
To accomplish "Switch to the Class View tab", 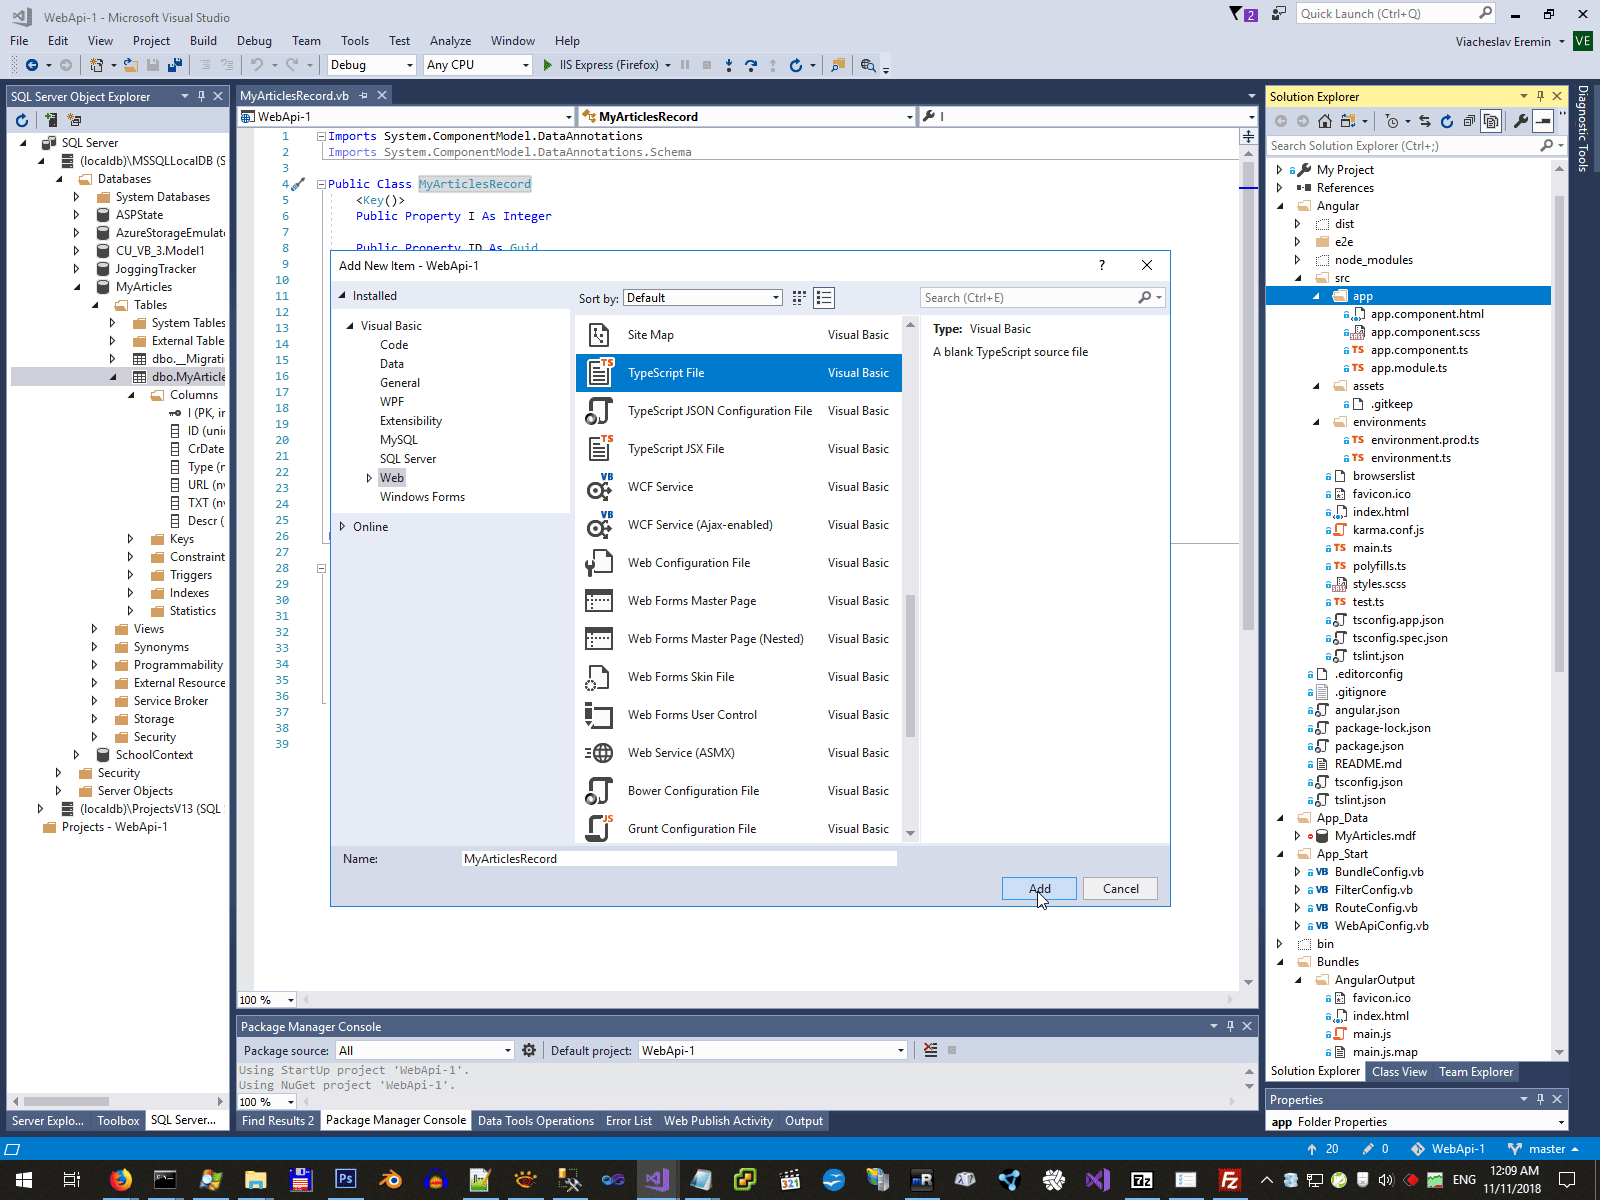I will 1399,1072.
